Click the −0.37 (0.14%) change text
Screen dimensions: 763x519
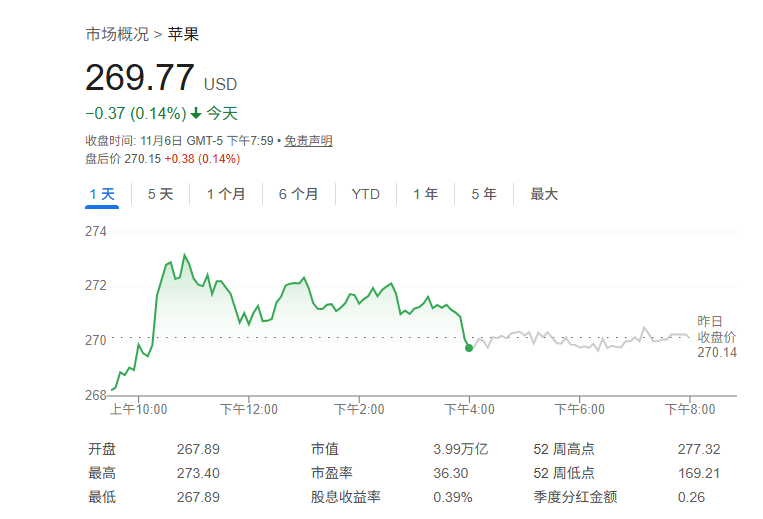click(136, 114)
